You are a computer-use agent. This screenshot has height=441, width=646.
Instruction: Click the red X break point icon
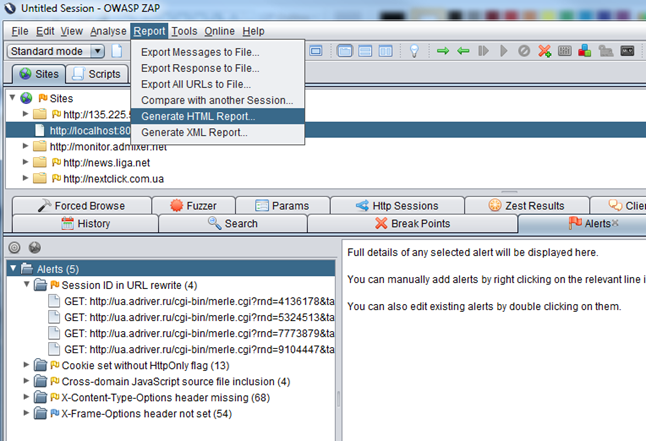(x=544, y=51)
